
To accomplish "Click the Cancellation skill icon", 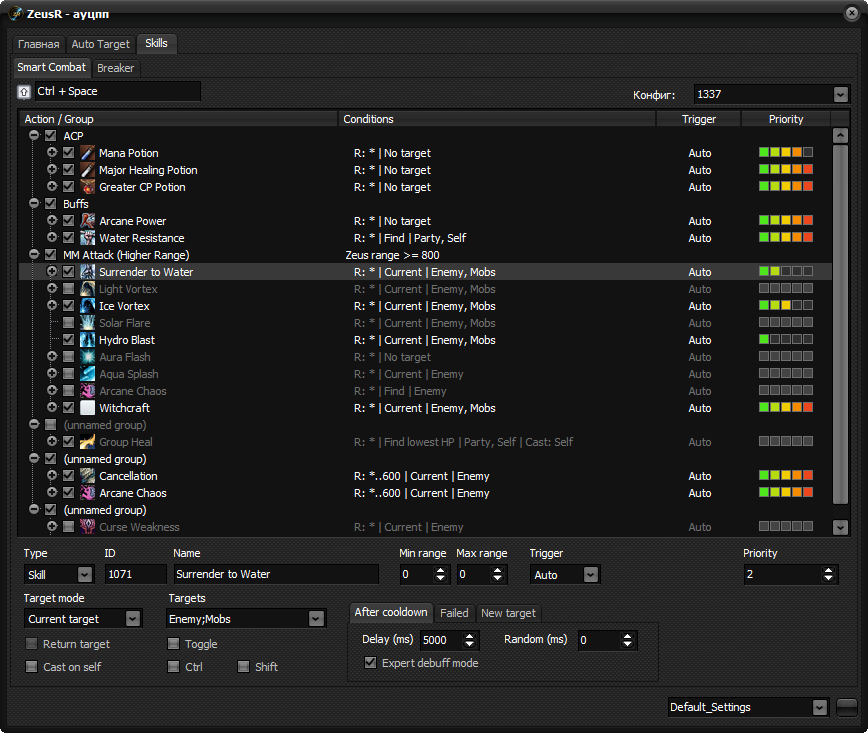I will coord(87,476).
